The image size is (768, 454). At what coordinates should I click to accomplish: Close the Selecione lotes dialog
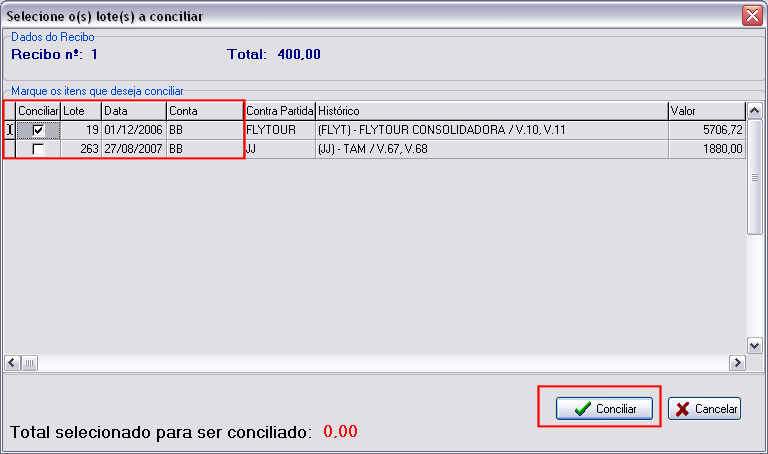[x=752, y=16]
